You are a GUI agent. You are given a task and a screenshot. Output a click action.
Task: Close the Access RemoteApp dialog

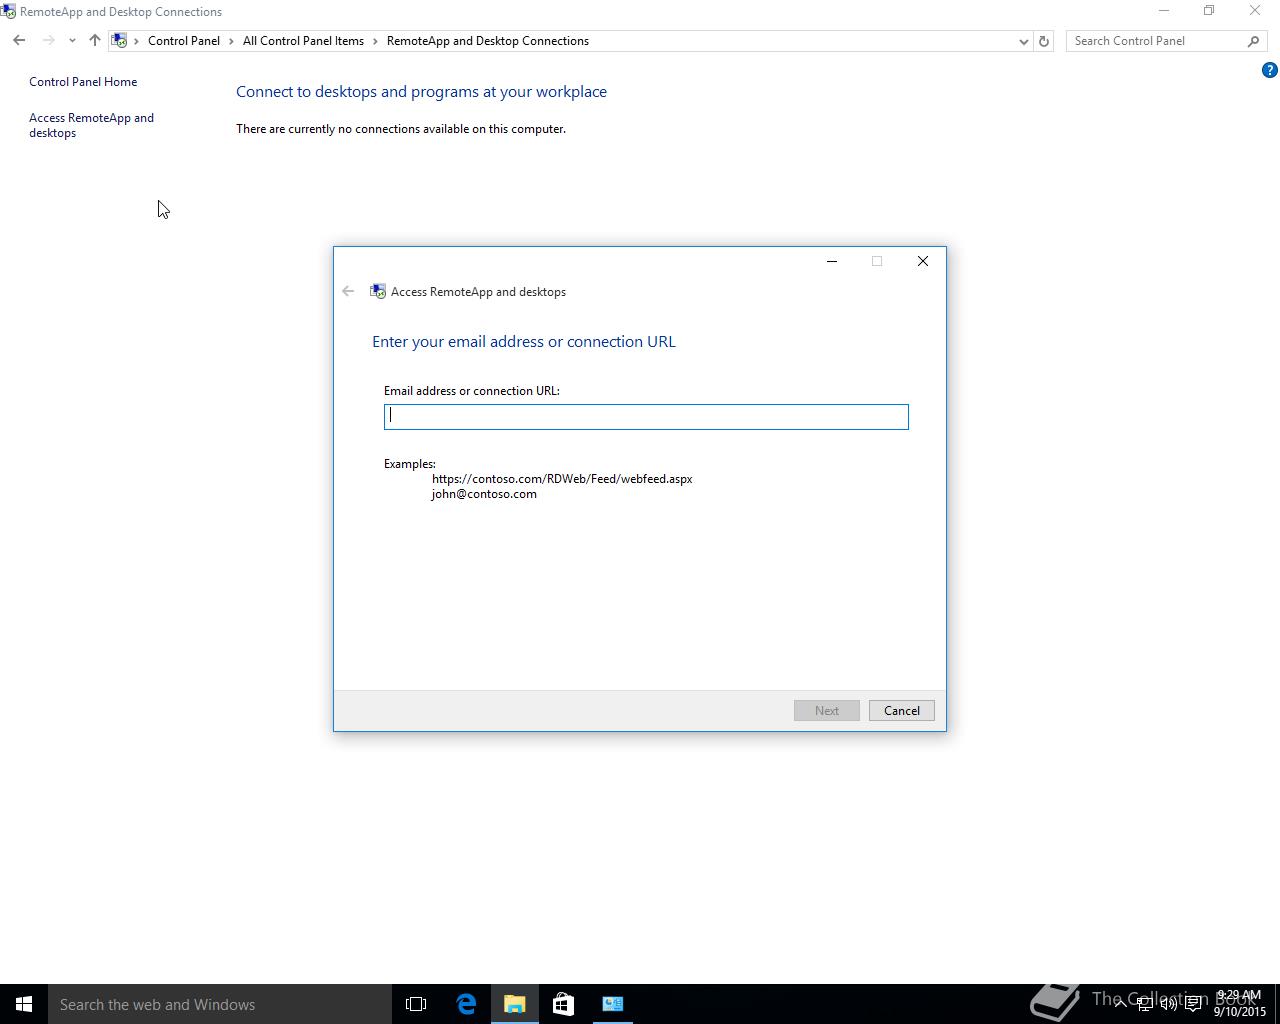tap(923, 261)
